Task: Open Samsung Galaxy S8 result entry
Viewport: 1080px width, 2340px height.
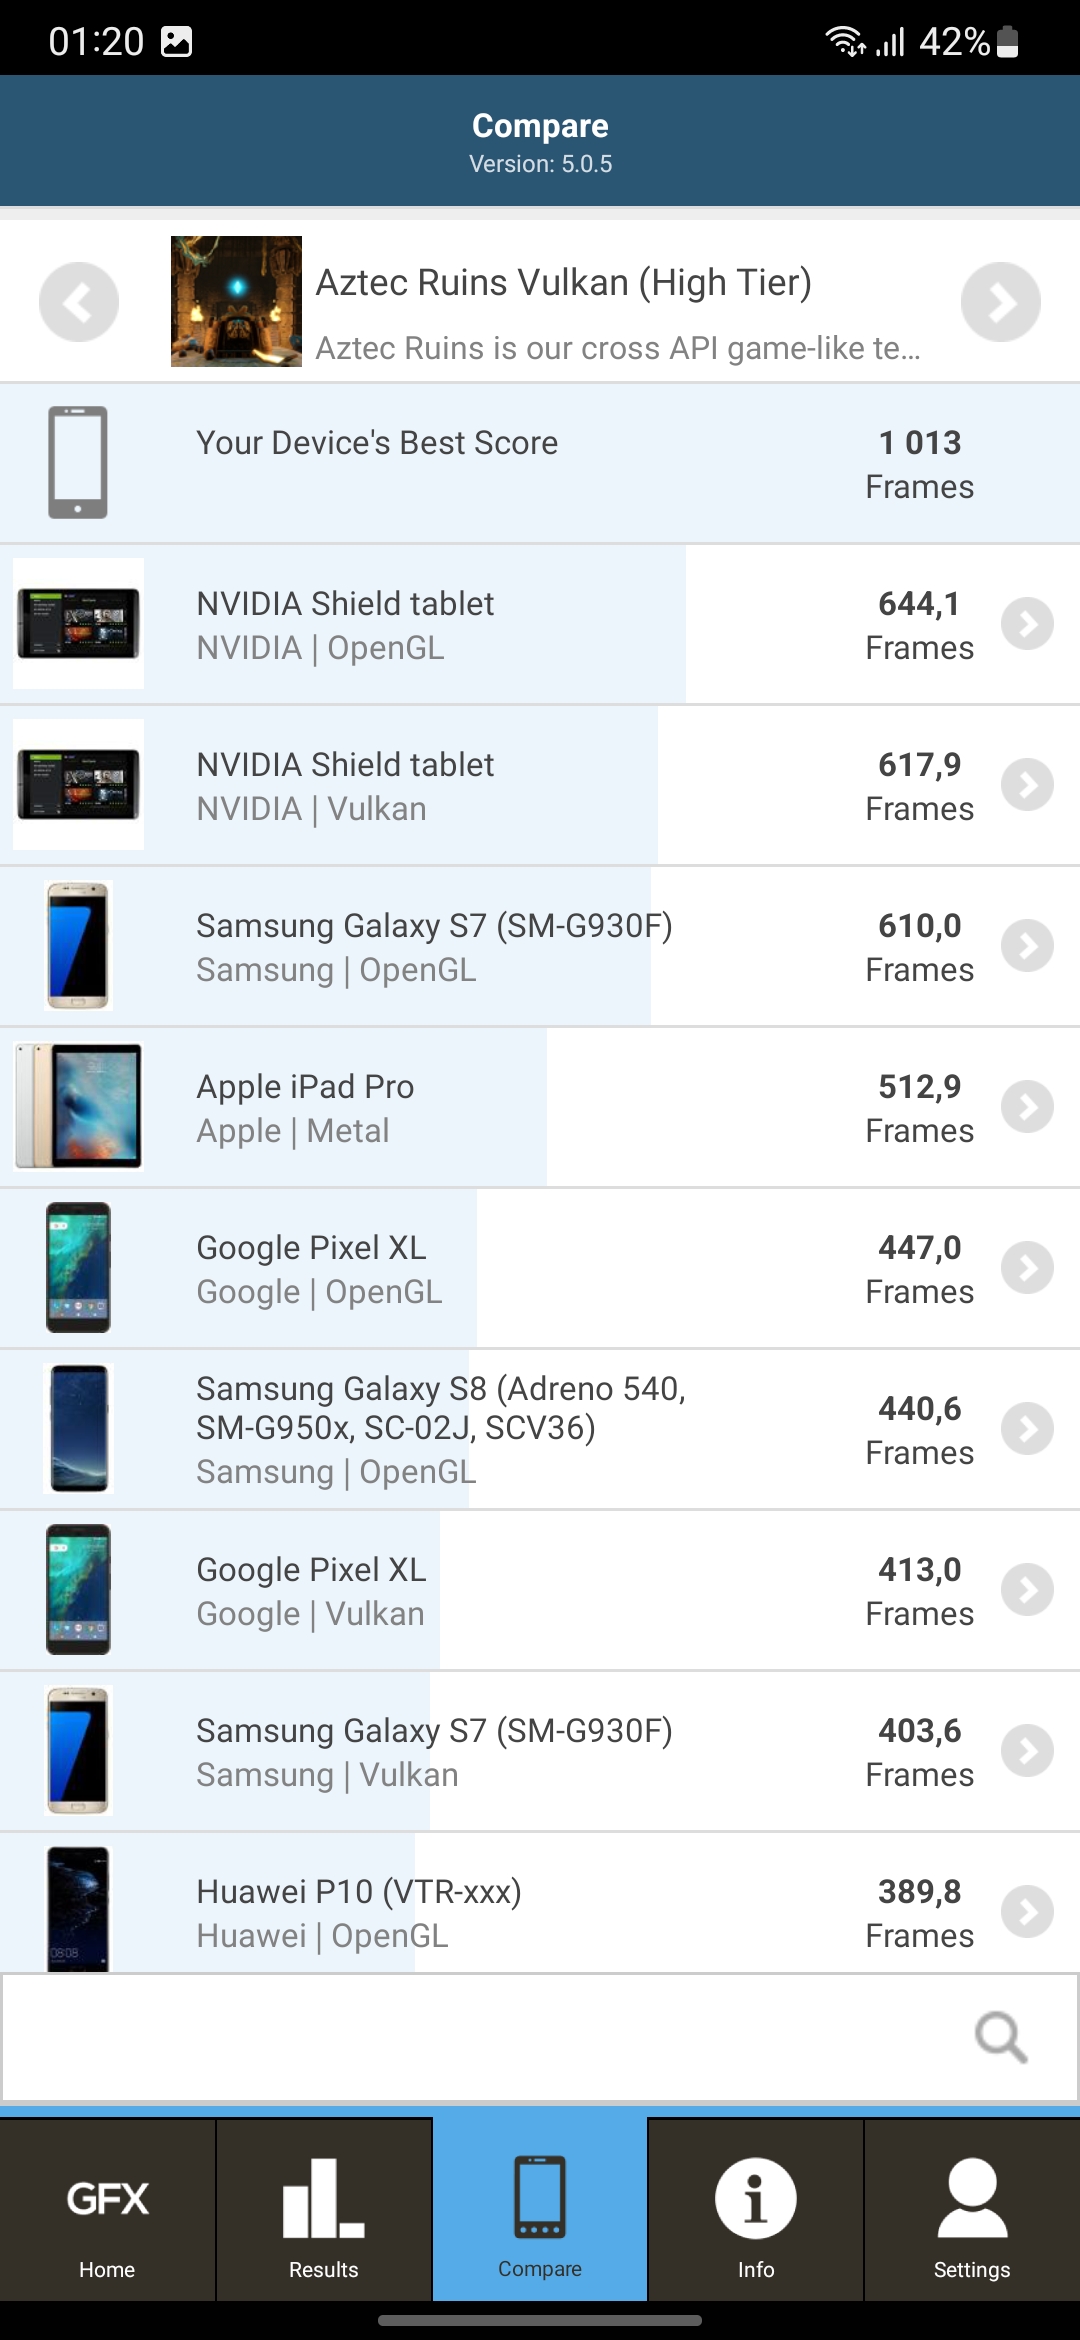Action: tap(440, 1429)
